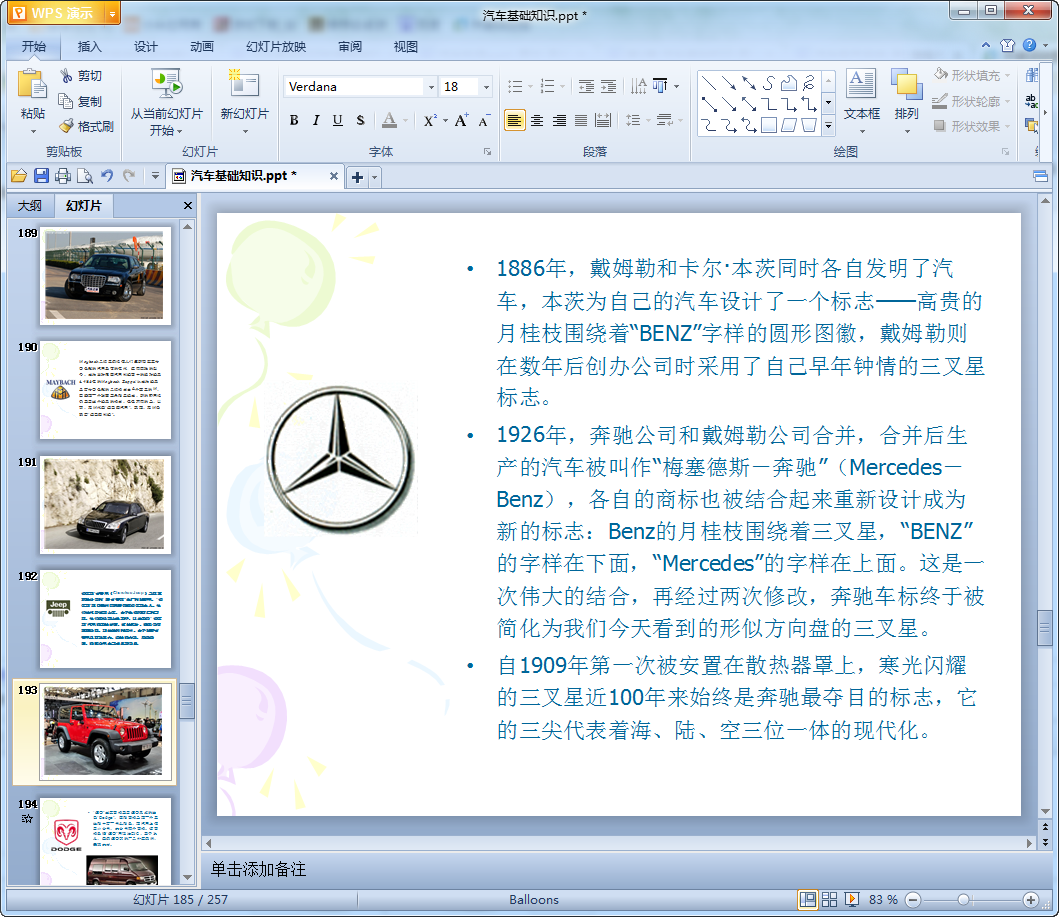The image size is (1059, 917).
Task: Open WPS help question mark icon
Action: pos(1029,45)
